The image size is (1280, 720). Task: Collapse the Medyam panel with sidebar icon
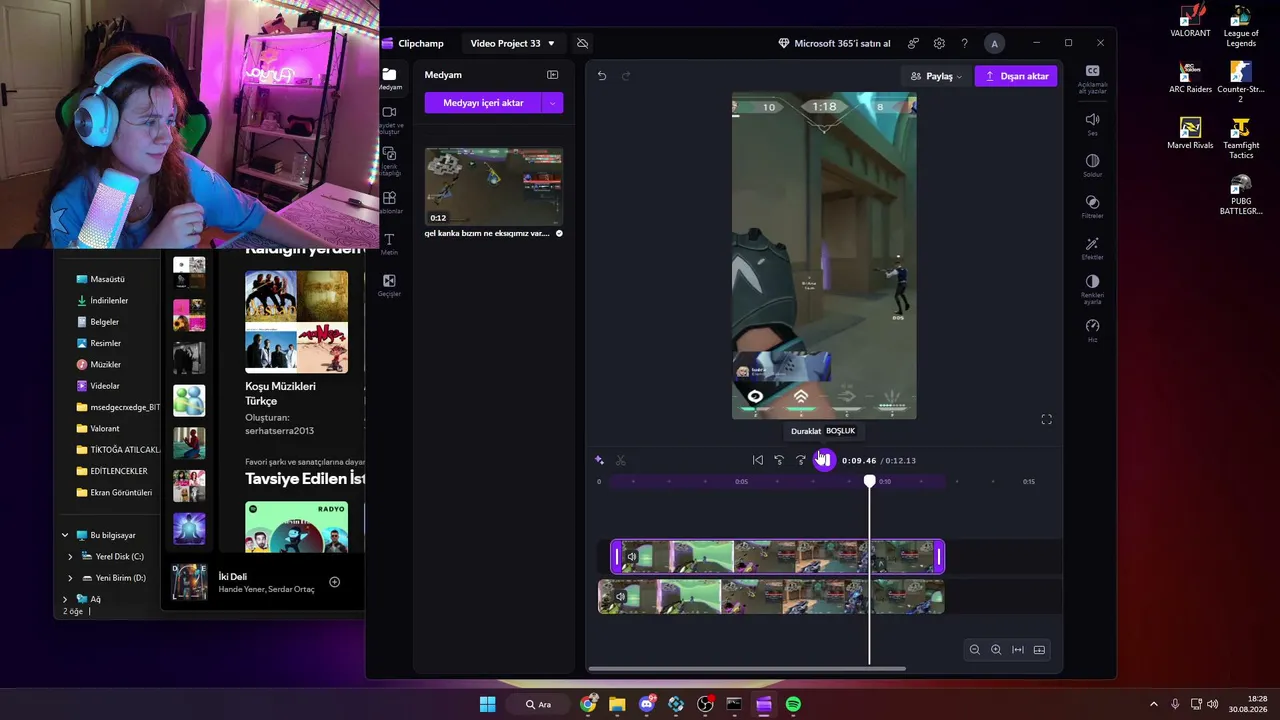[552, 75]
